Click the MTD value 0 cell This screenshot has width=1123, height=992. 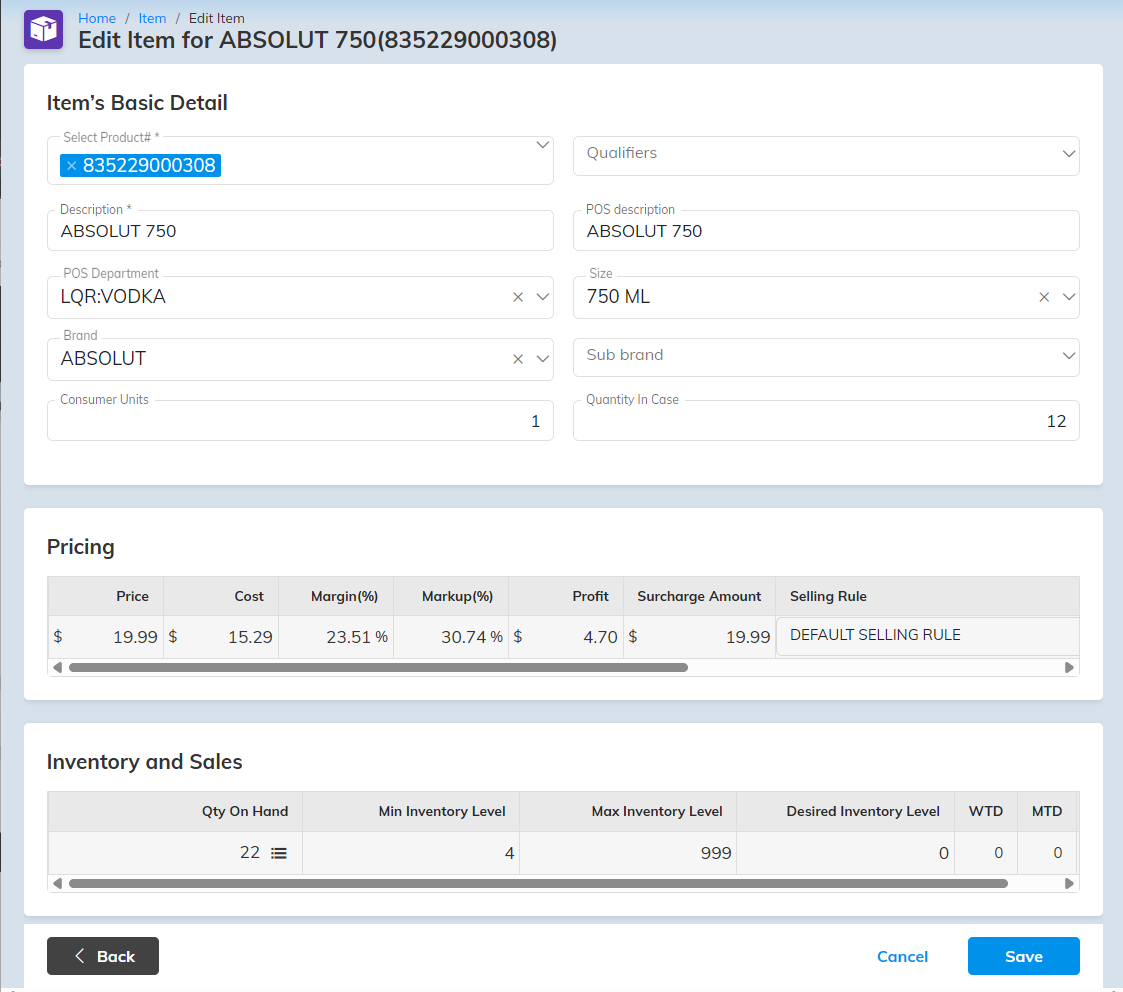coord(1046,853)
